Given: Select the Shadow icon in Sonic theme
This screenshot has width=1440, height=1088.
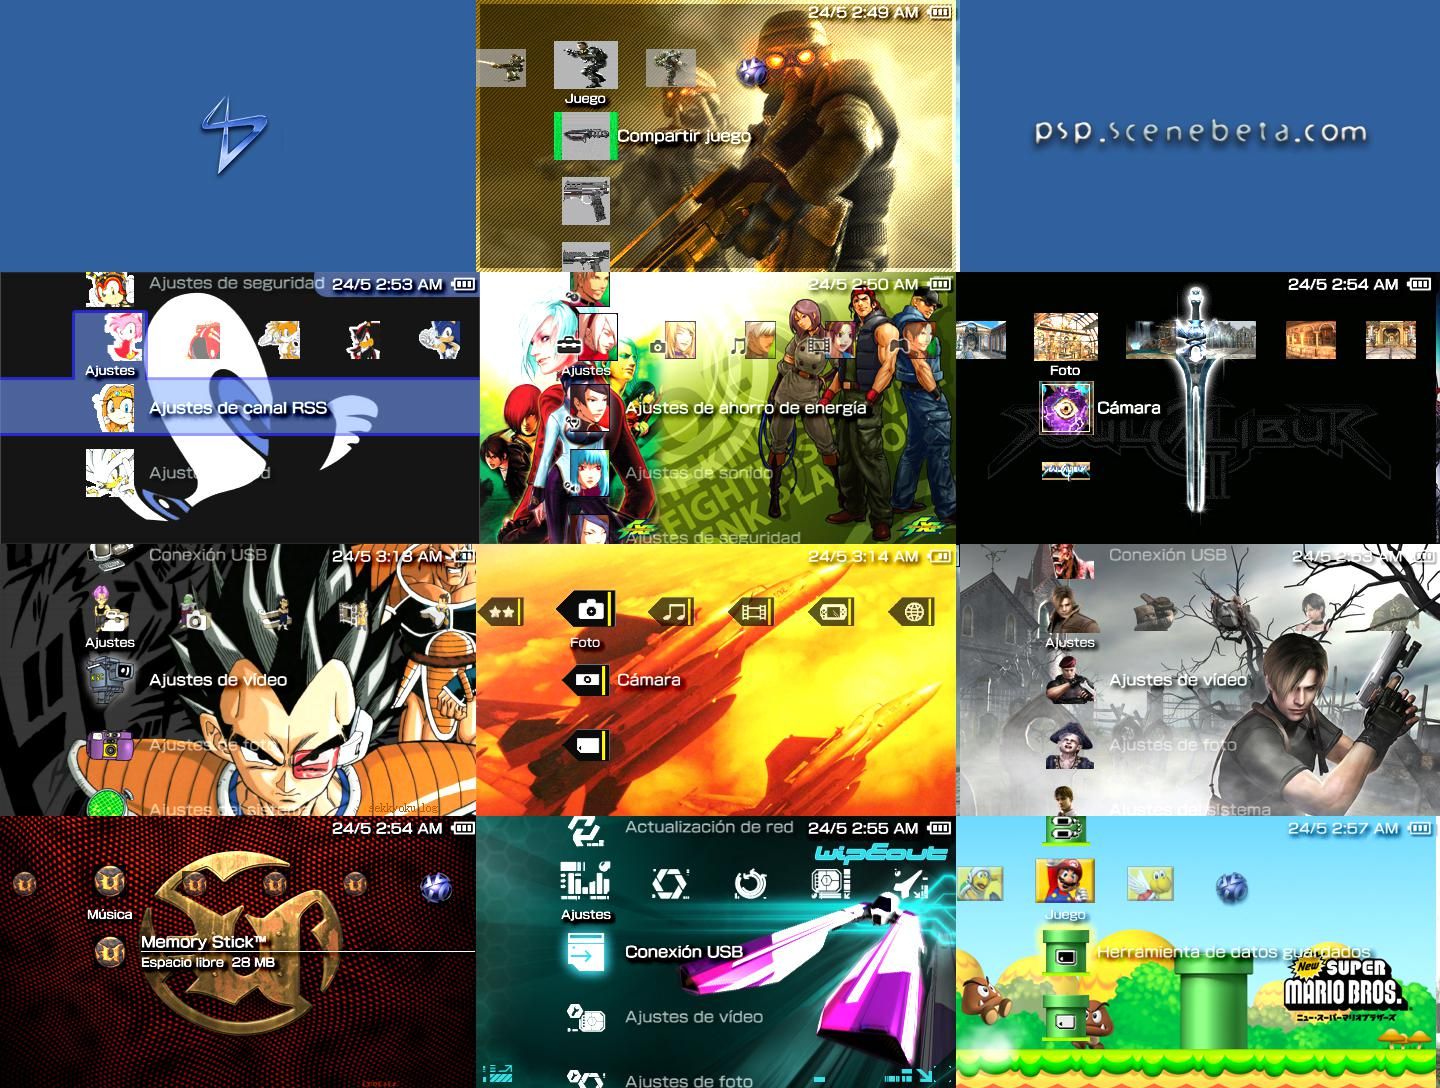Looking at the screenshot, I should tap(362, 340).
